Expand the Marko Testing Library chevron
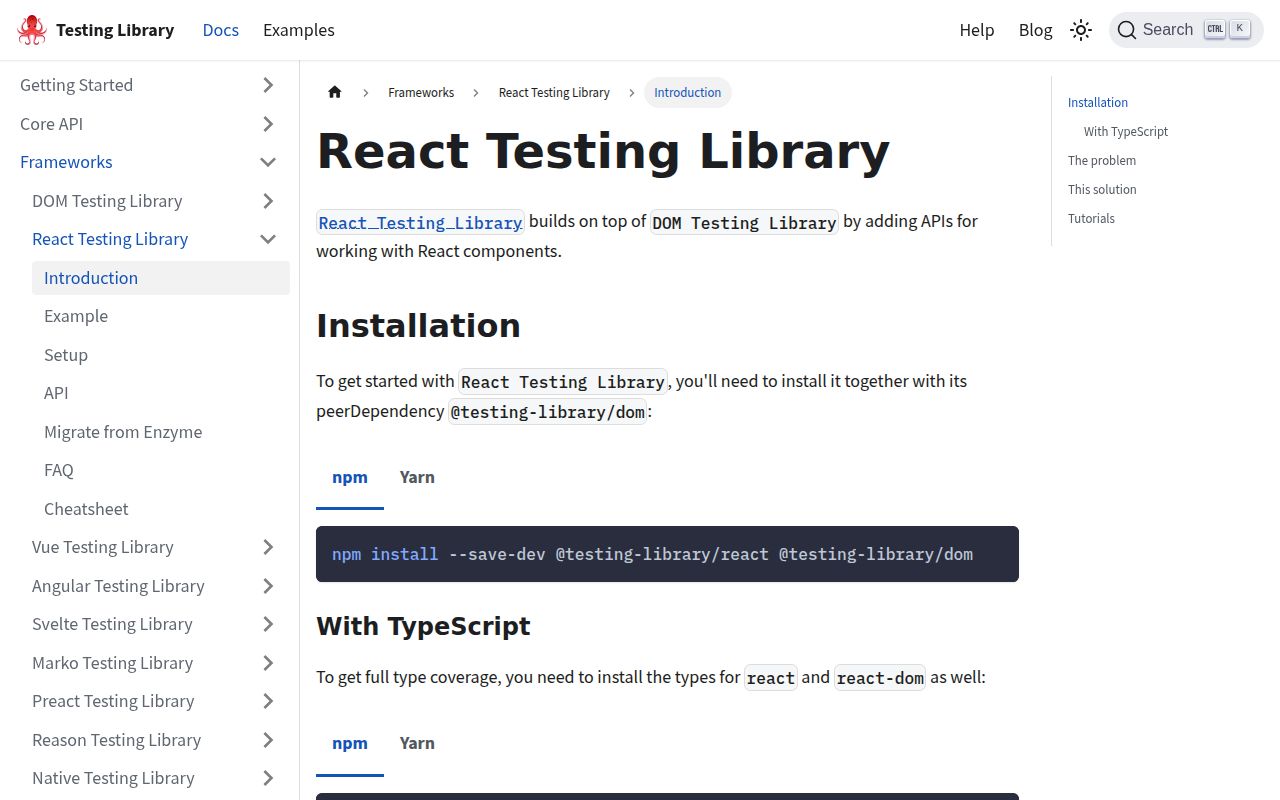This screenshot has height=800, width=1280. click(x=268, y=663)
